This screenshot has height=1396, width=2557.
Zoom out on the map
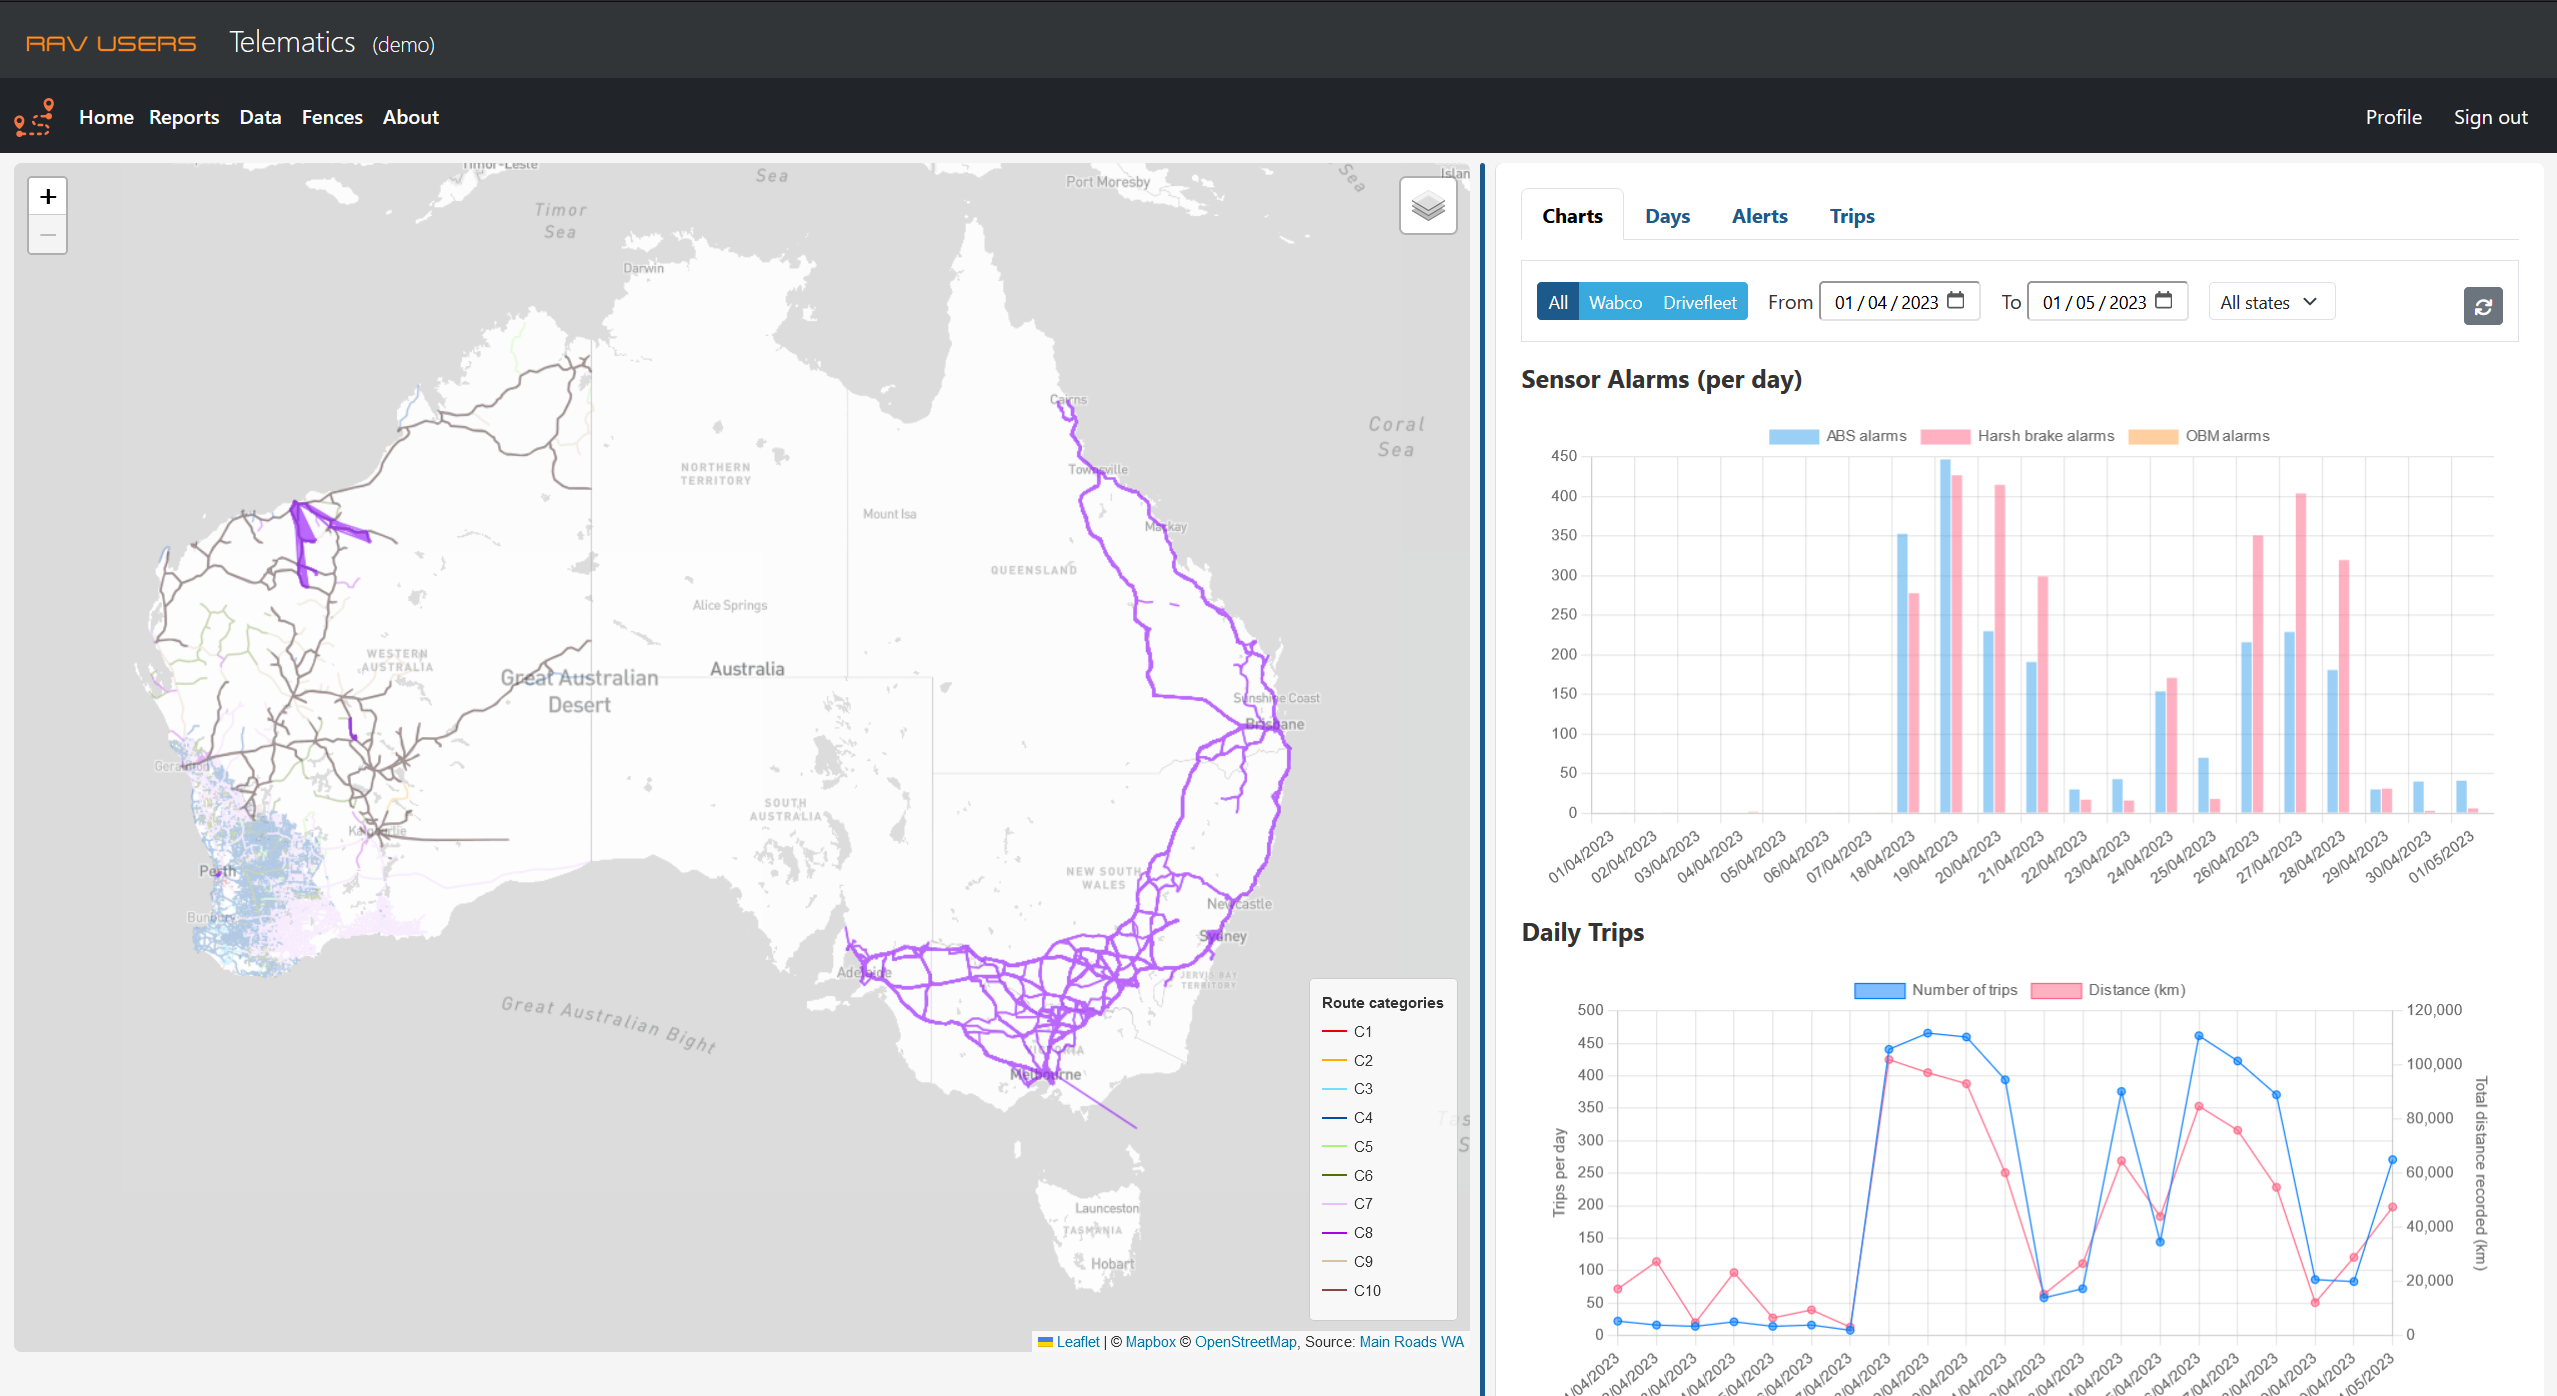47,235
